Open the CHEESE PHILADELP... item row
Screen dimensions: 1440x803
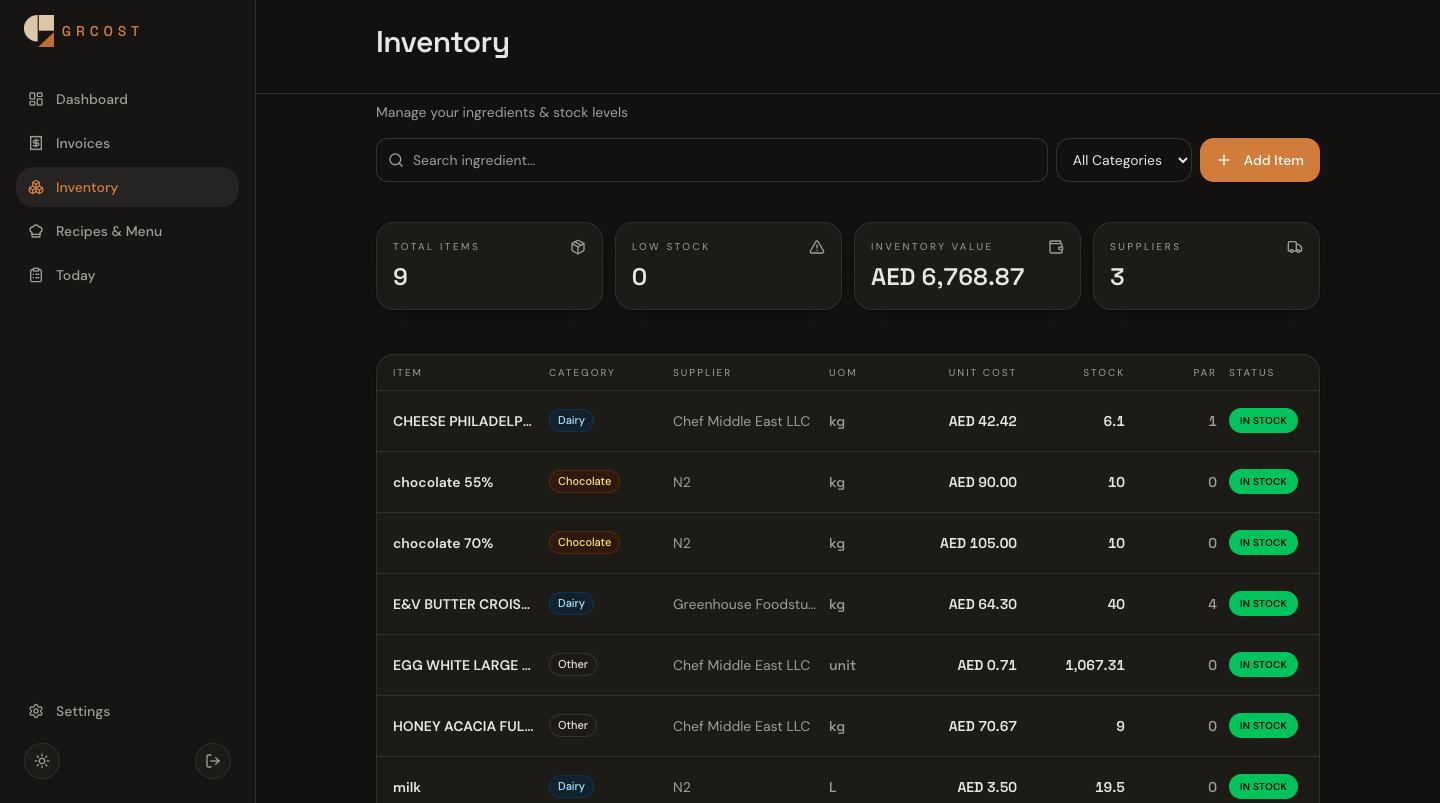click(848, 421)
